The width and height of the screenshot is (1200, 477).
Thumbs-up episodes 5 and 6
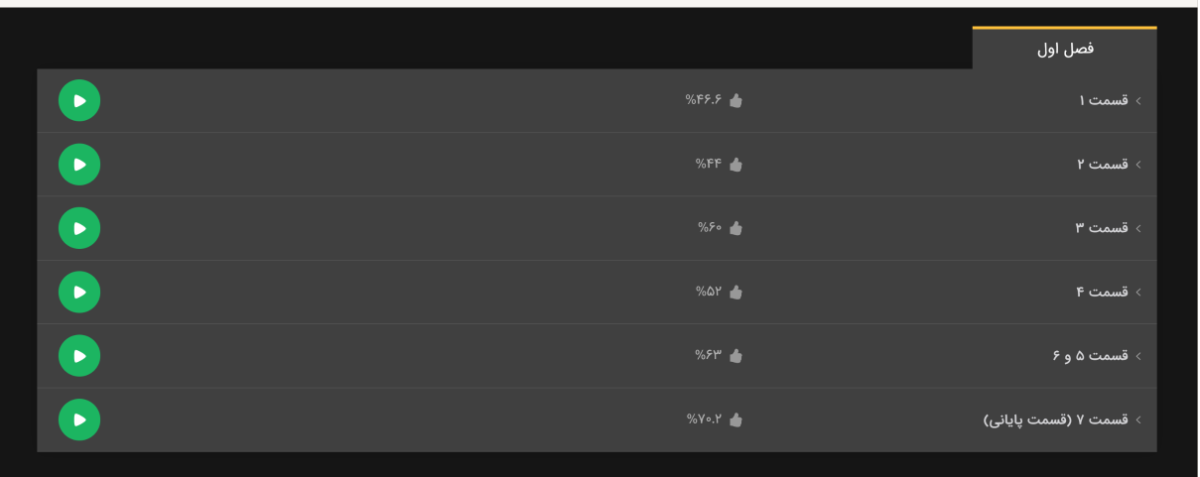pyautogui.click(x=736, y=356)
